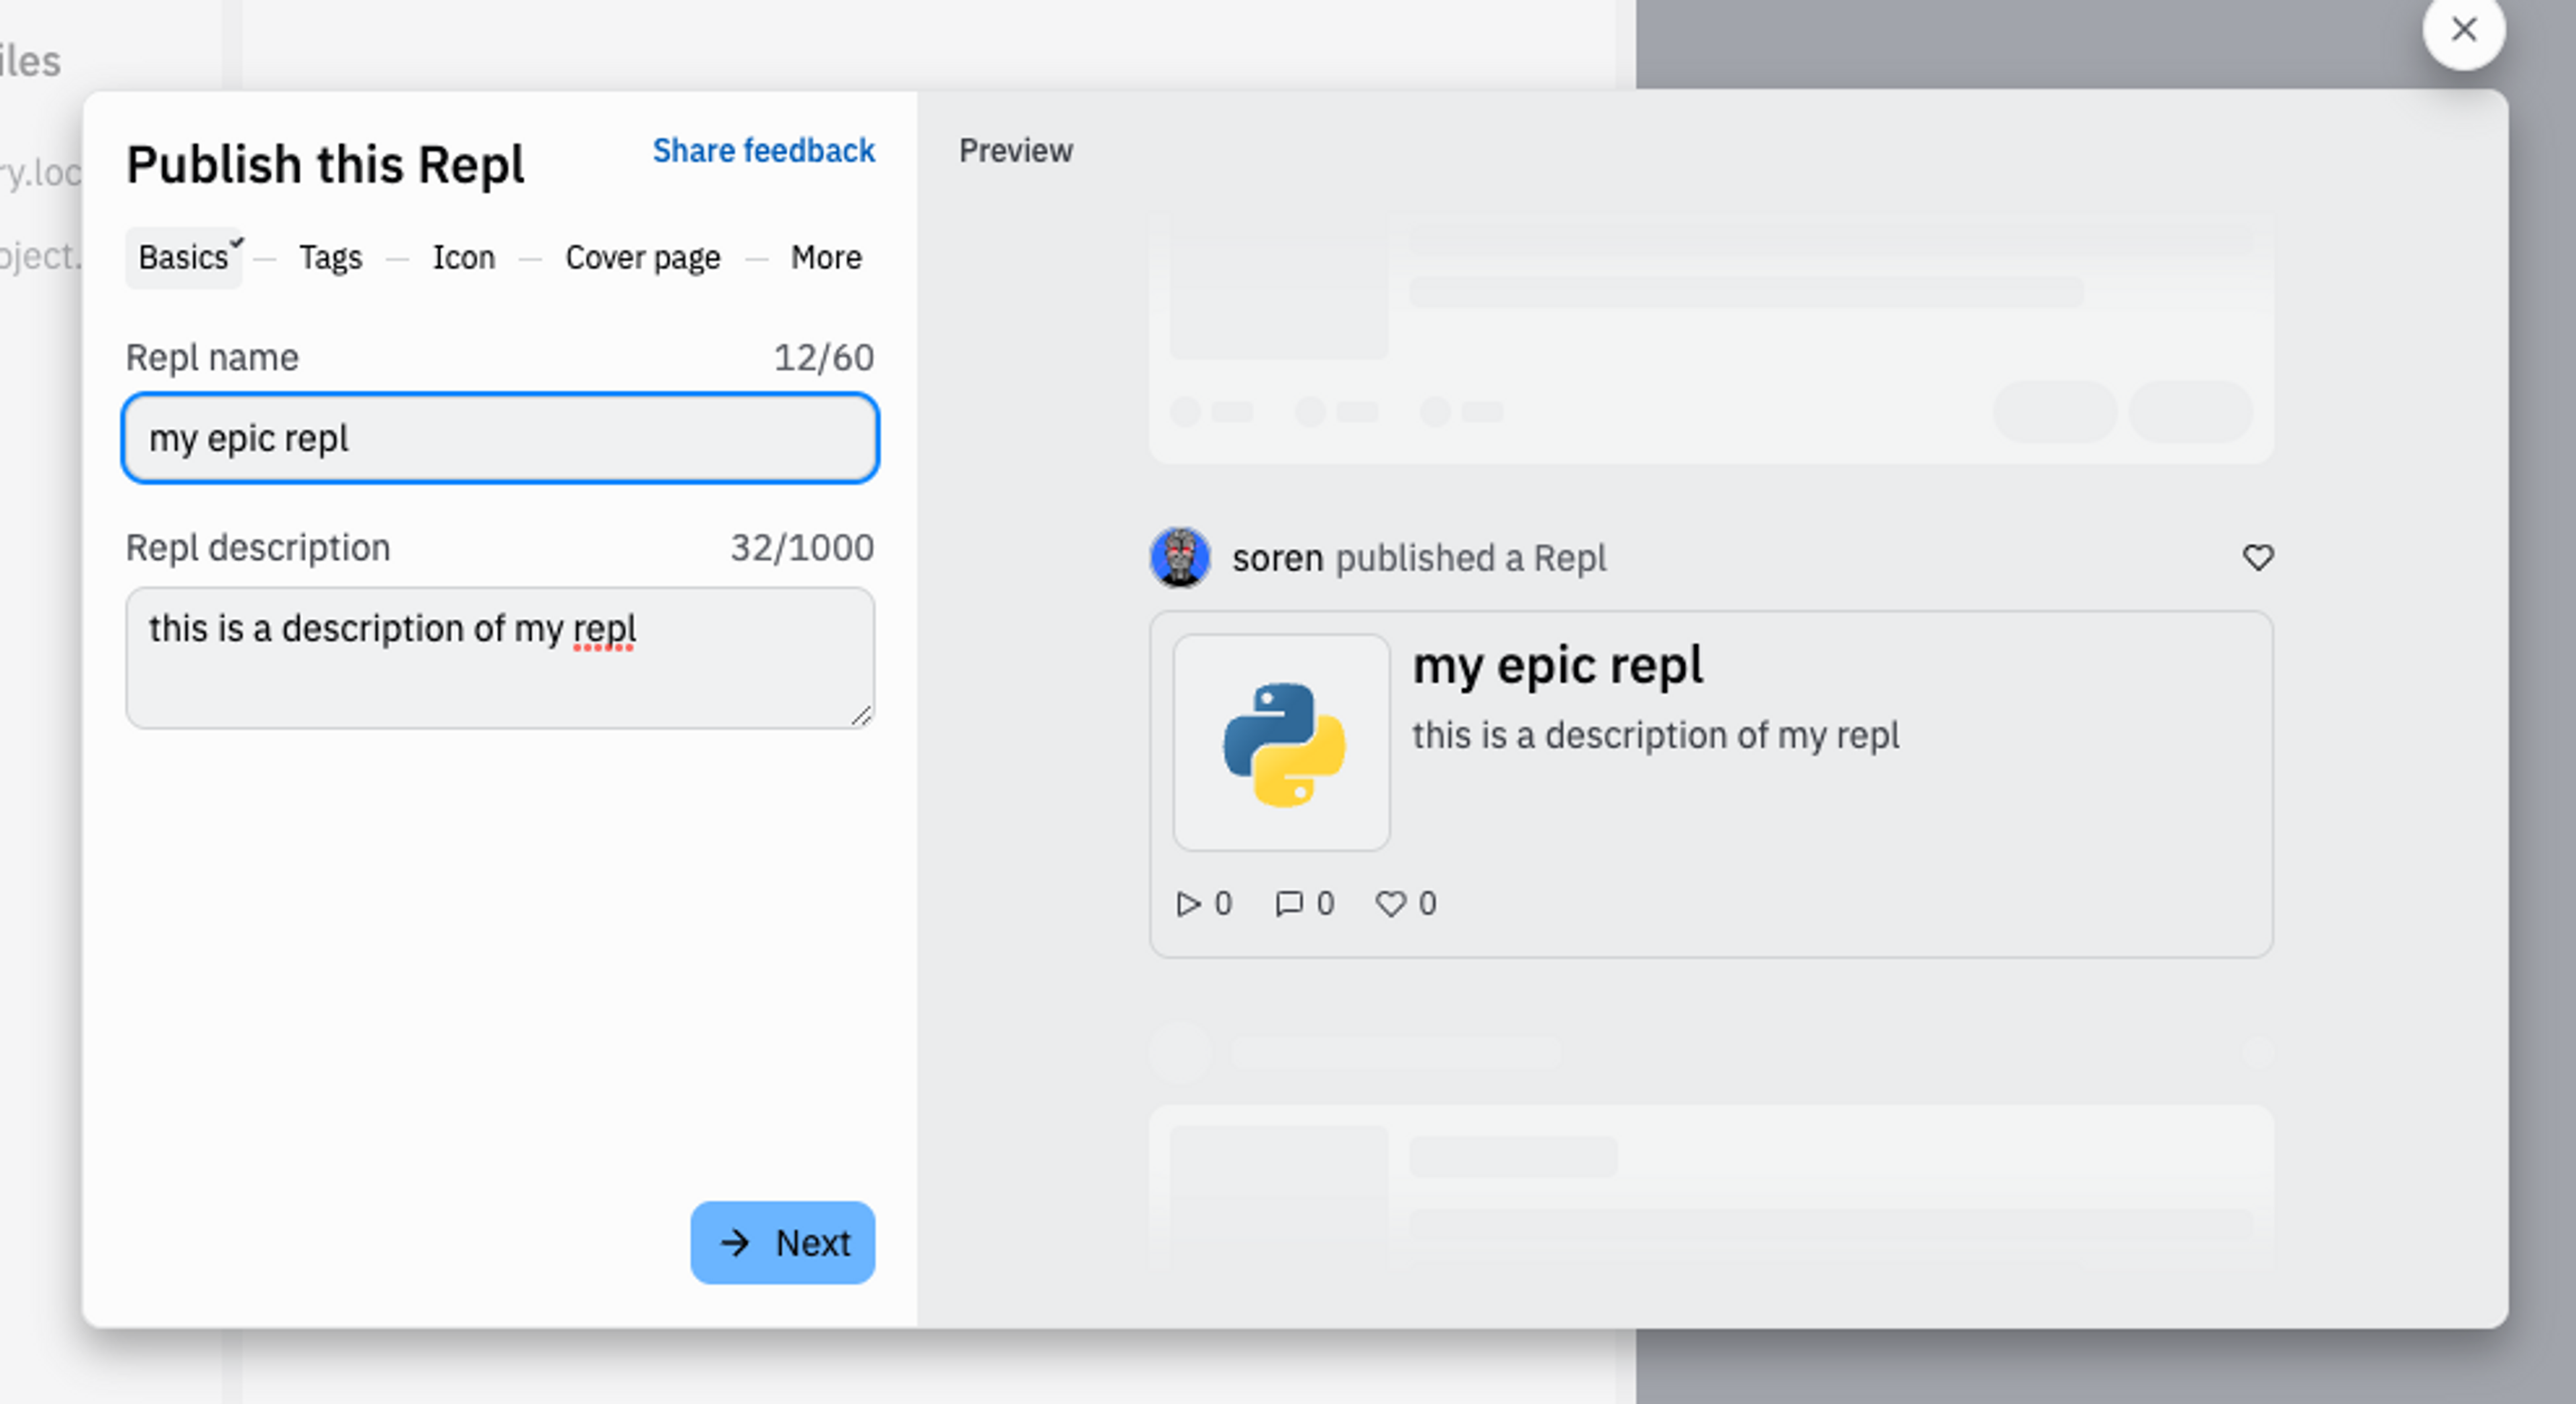Open the Cover page step
Screen dimensions: 2576x1404
[642, 258]
